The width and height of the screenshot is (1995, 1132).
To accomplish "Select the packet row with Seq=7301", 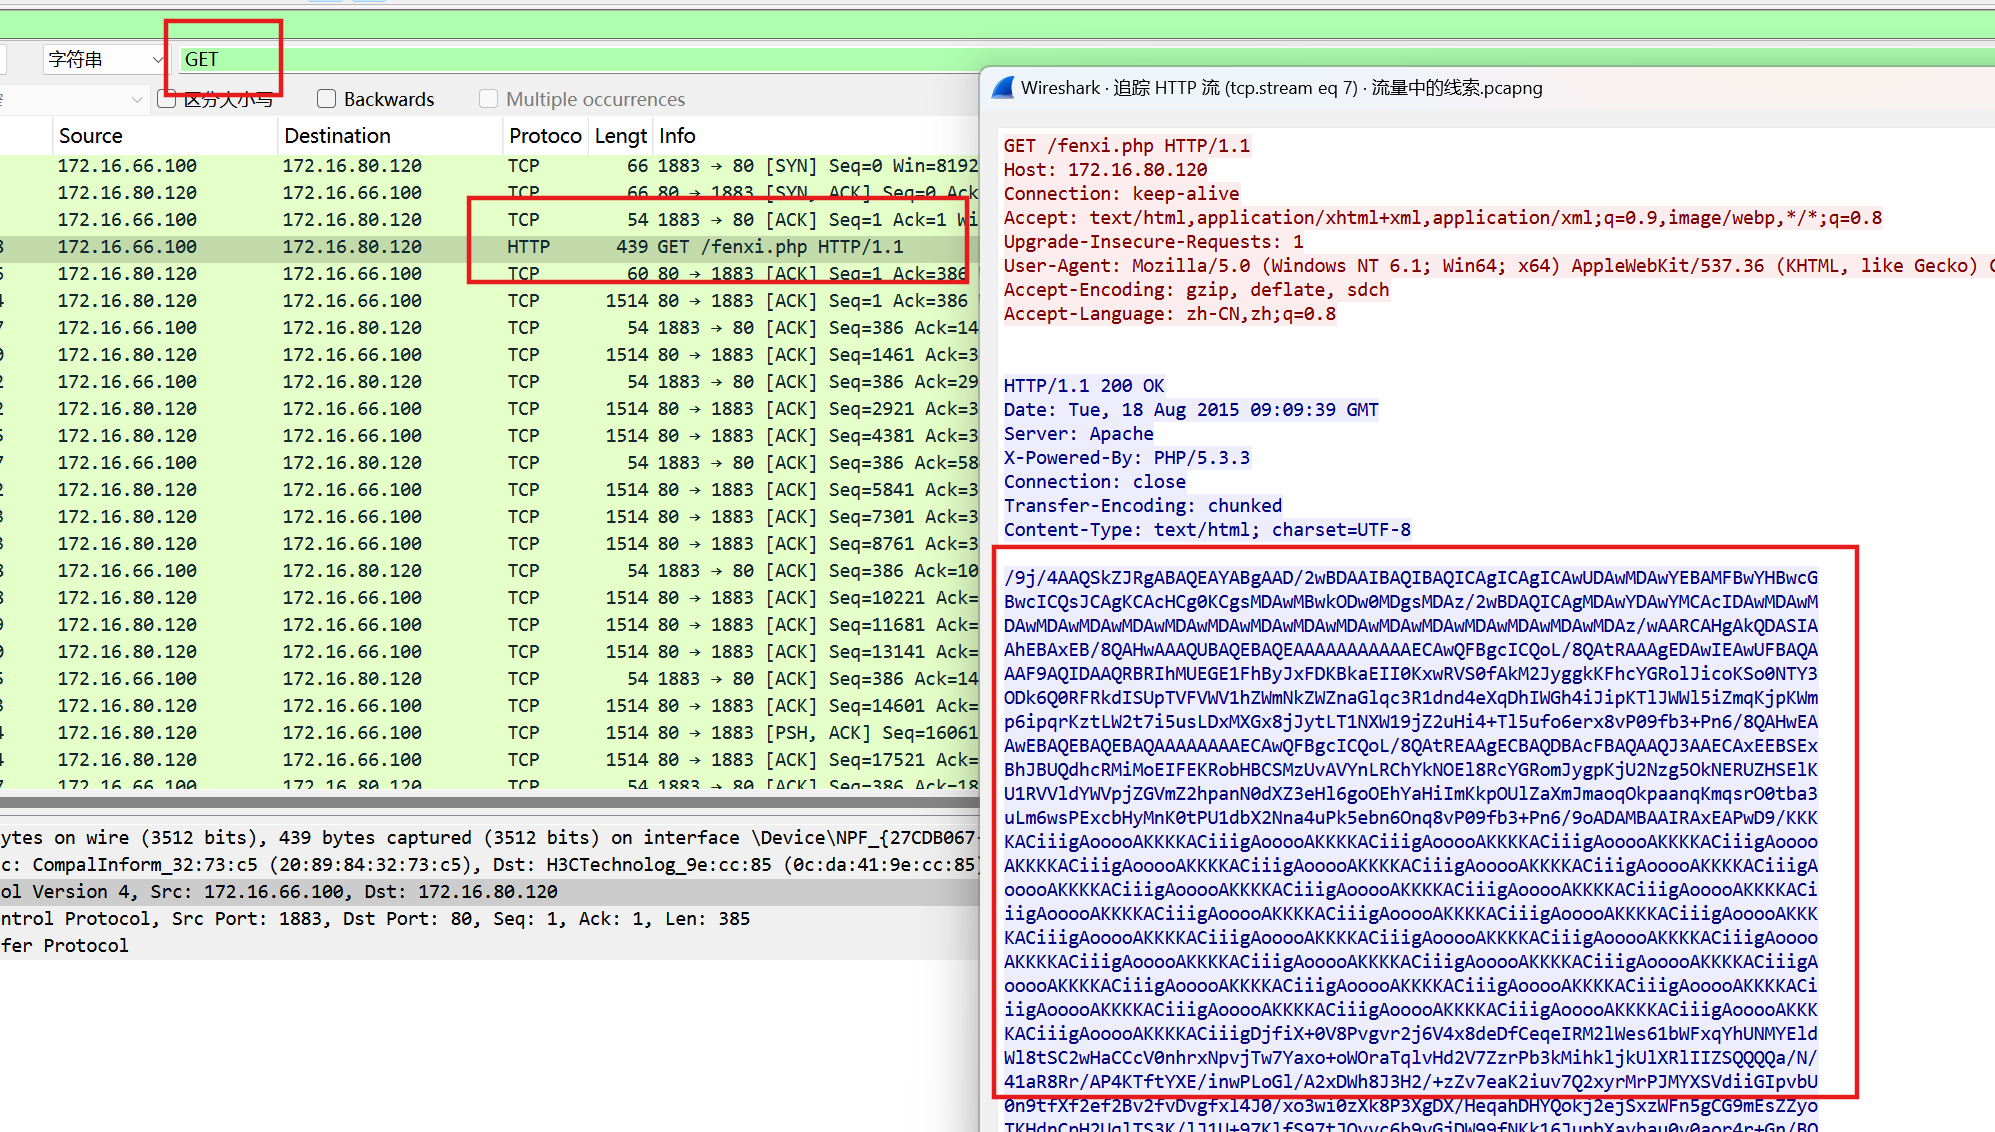I will (490, 517).
